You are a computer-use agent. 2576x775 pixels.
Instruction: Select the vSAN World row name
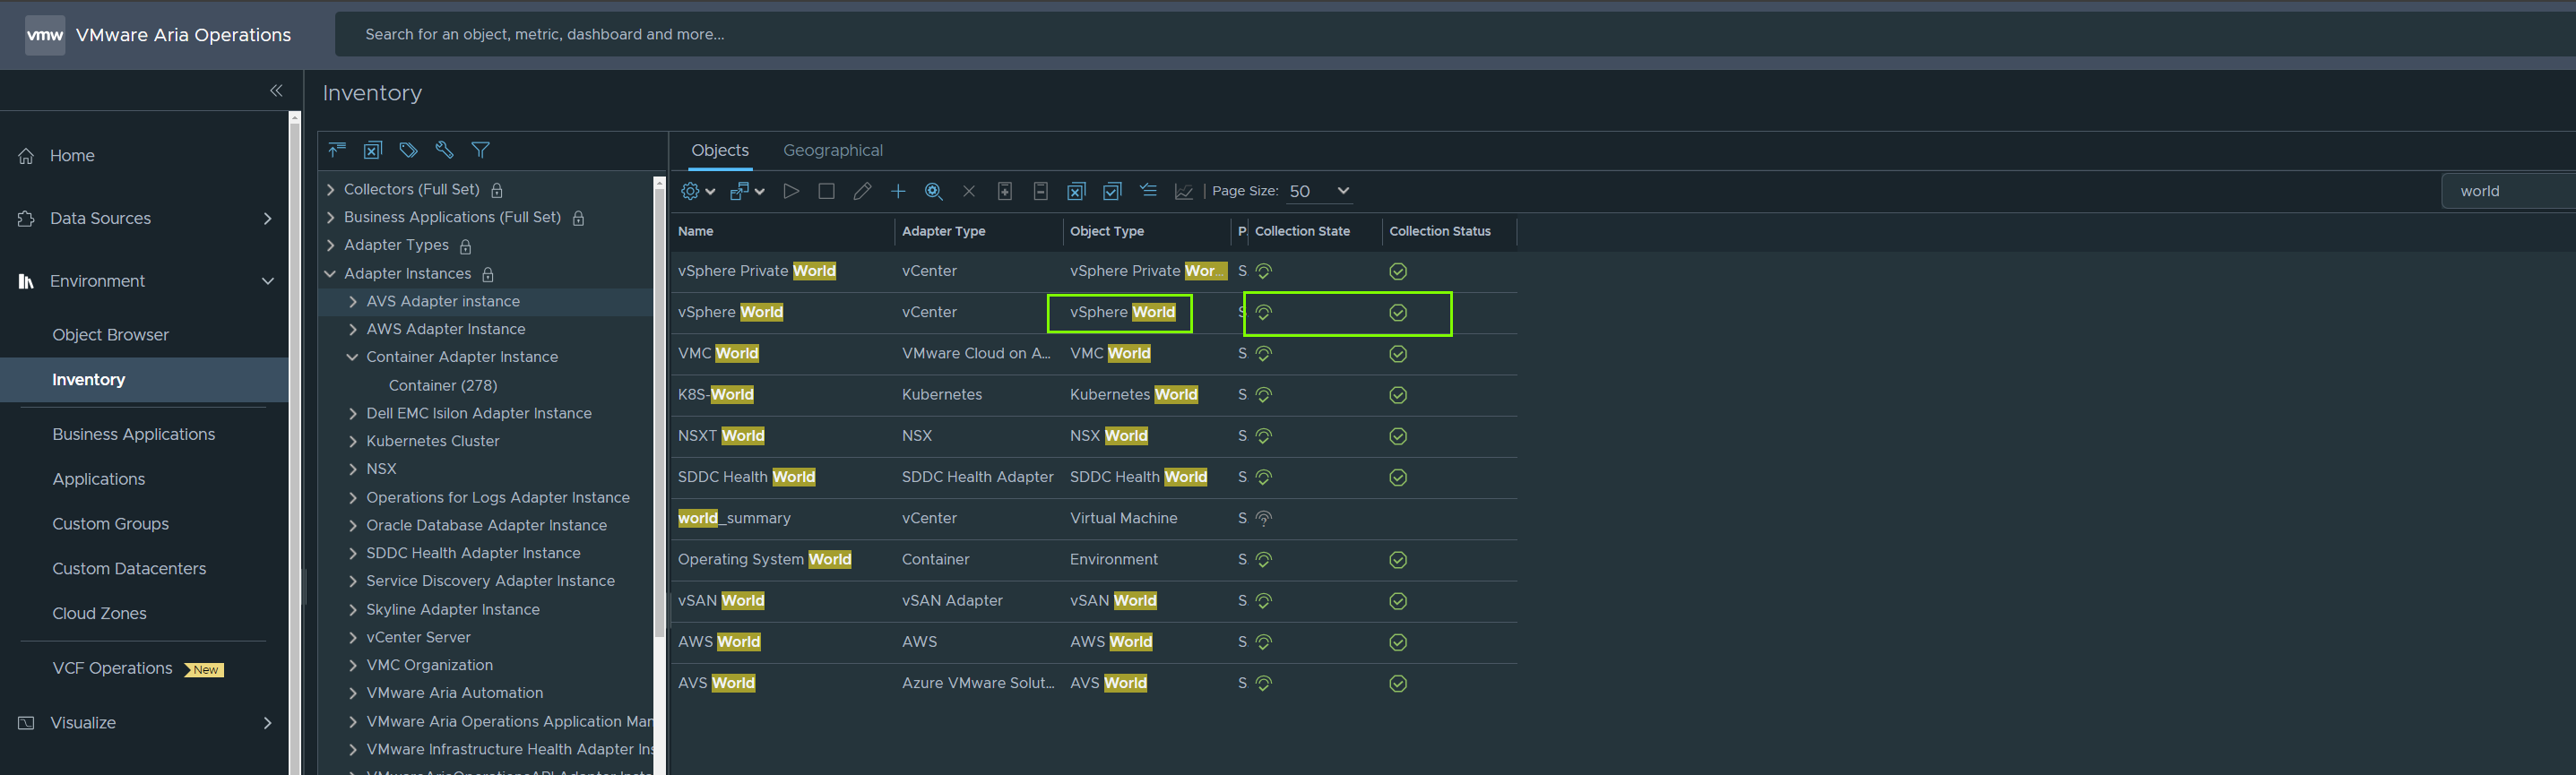click(x=721, y=601)
